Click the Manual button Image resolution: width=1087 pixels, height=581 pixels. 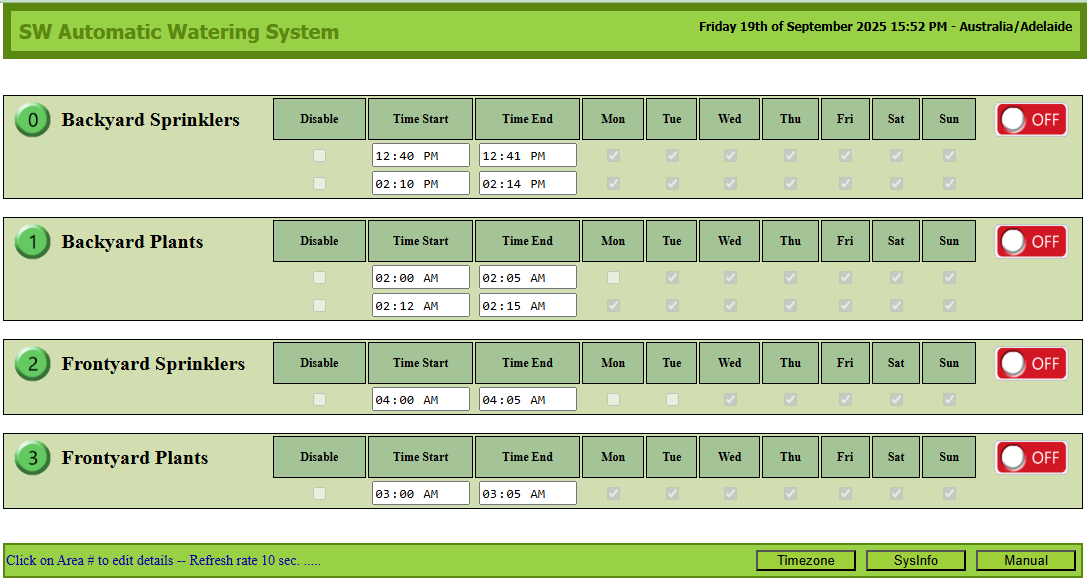tap(1025, 561)
